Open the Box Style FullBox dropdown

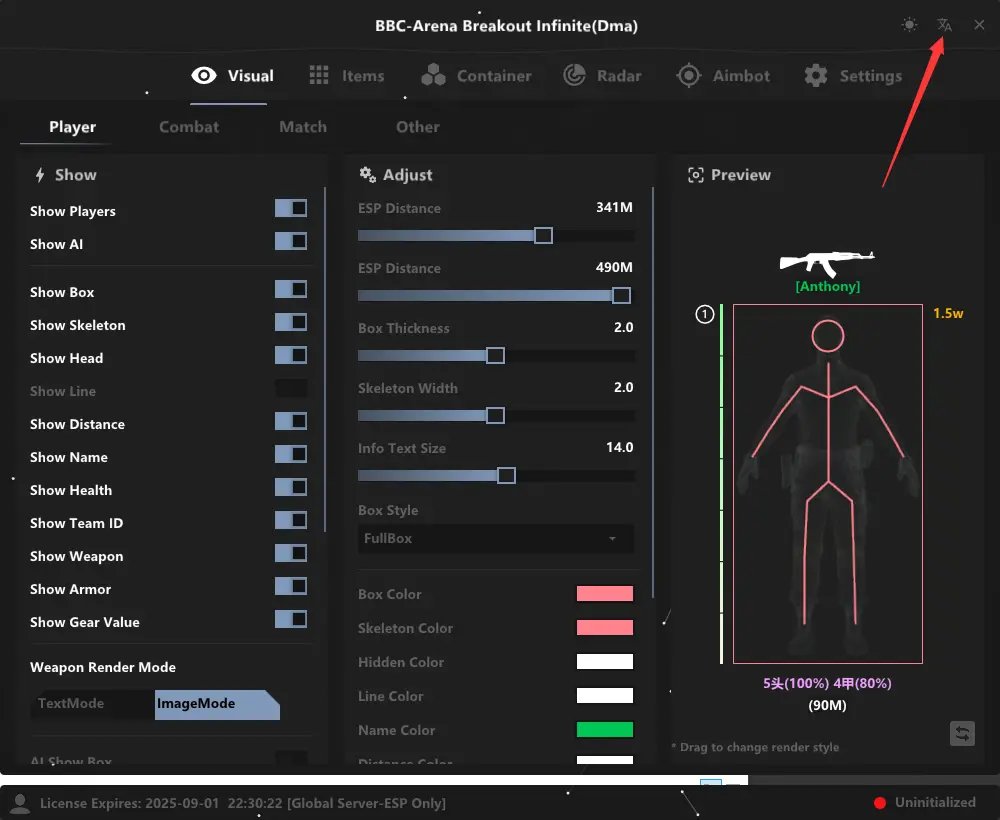tap(495, 538)
